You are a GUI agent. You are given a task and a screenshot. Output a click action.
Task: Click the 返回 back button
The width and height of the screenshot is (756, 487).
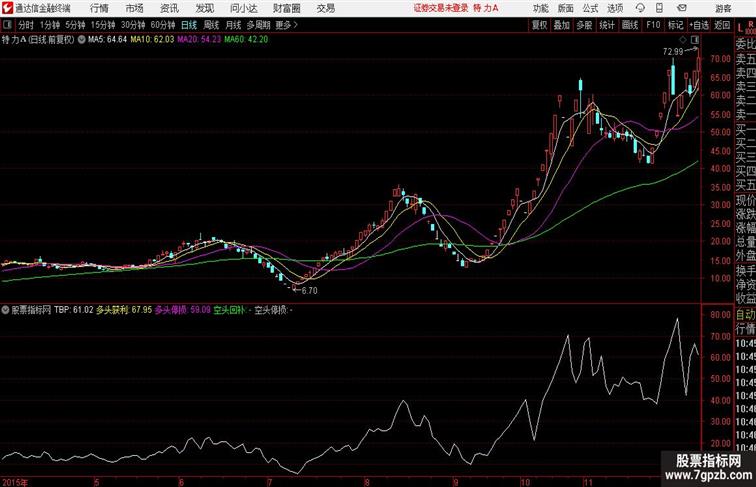coord(722,25)
